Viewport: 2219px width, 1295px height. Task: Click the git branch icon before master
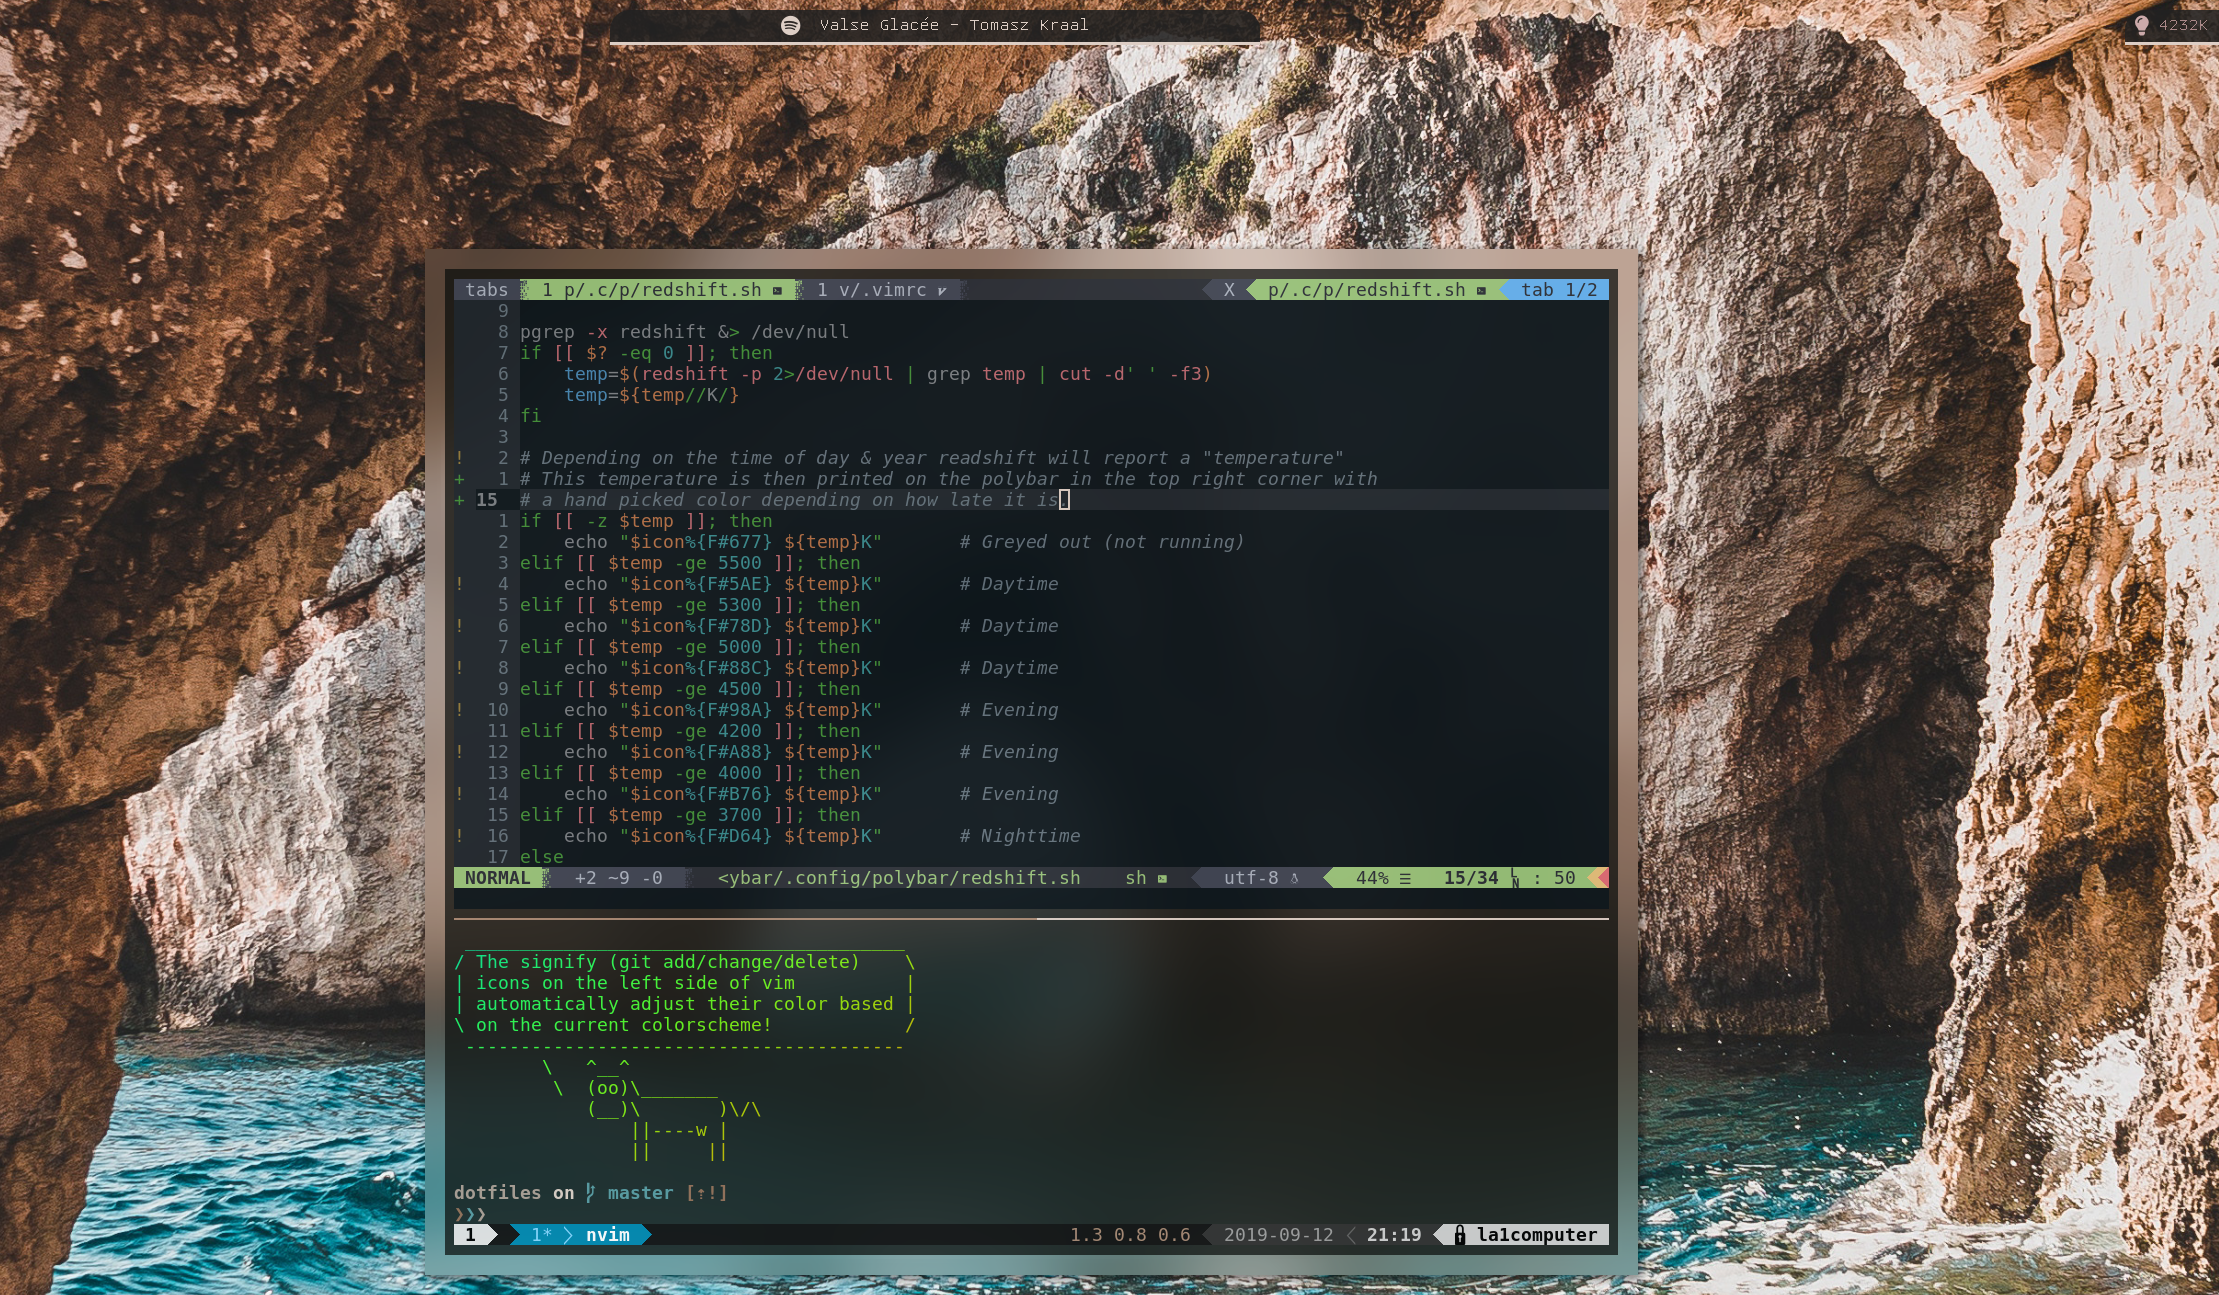pyautogui.click(x=590, y=1192)
